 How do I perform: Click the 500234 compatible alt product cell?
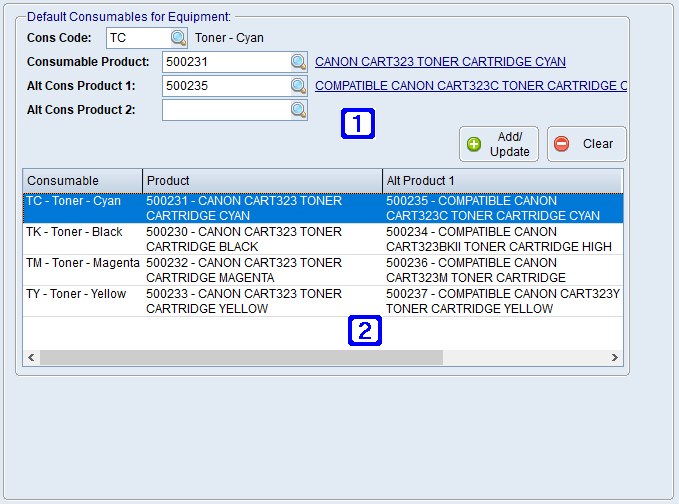[x=503, y=239]
